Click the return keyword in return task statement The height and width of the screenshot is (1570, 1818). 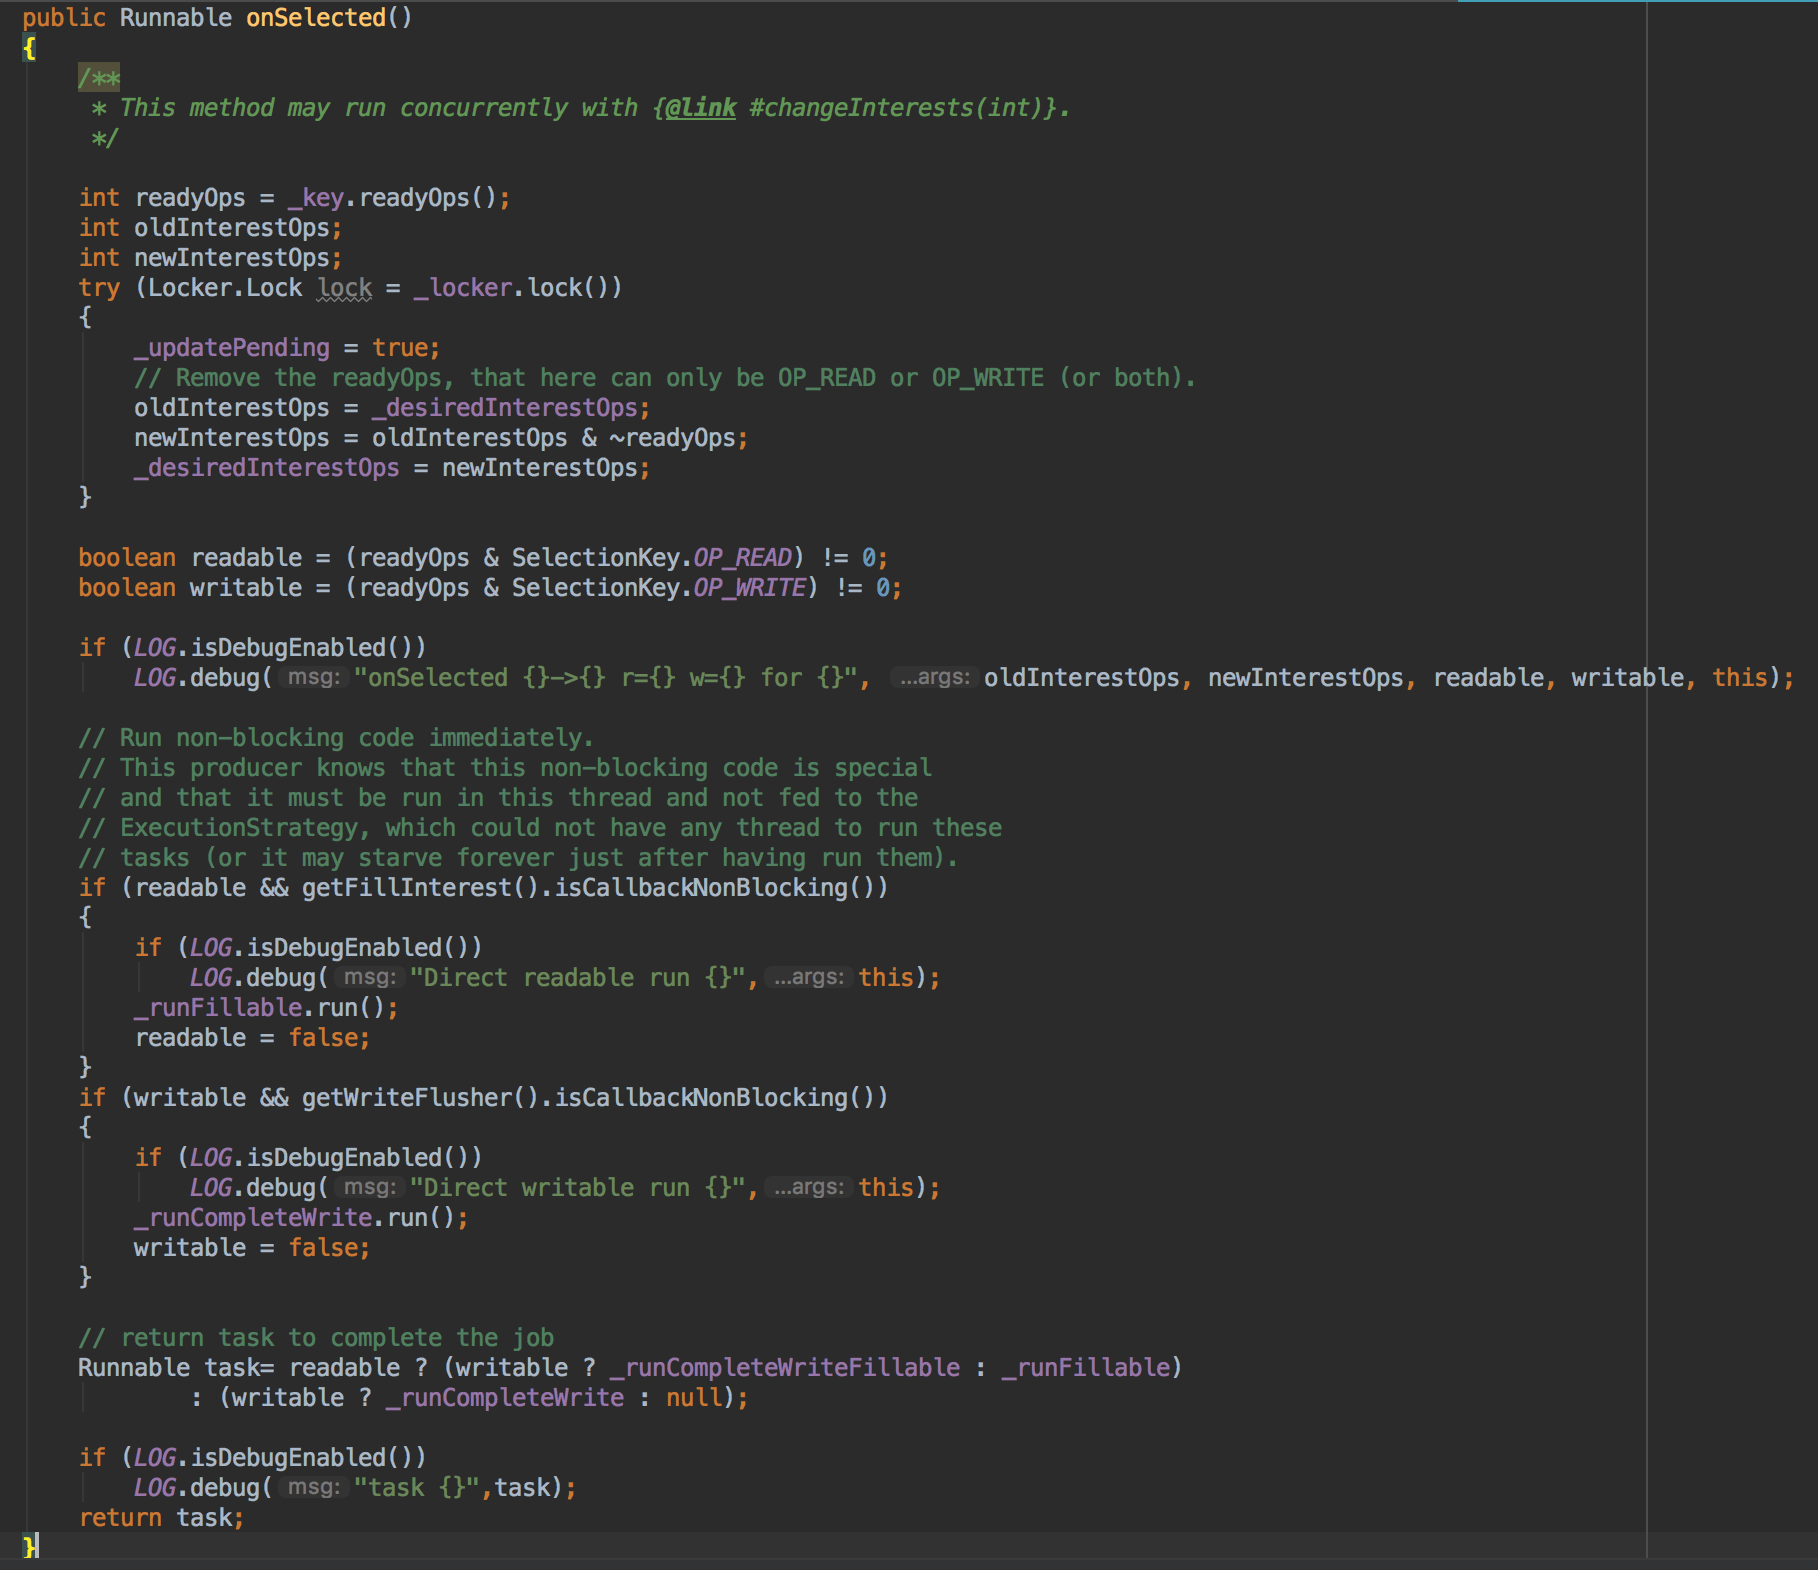click(x=120, y=1518)
